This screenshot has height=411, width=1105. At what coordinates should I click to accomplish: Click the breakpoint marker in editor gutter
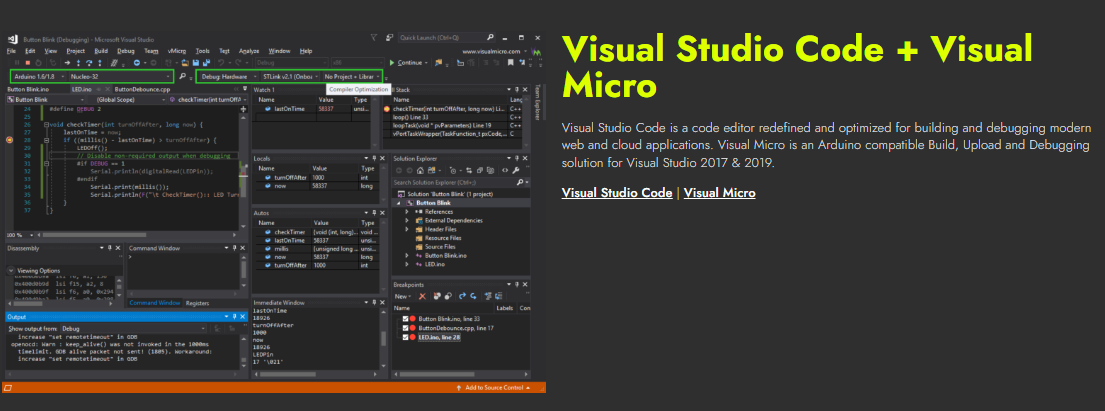pyautogui.click(x=10, y=141)
